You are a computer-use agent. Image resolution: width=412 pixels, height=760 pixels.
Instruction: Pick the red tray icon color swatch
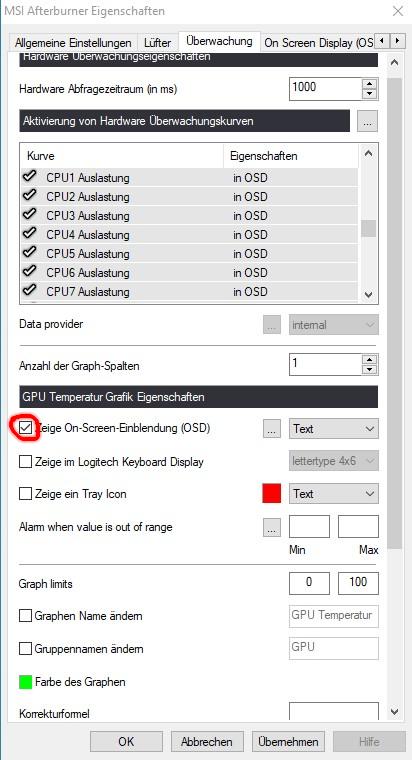tap(271, 494)
